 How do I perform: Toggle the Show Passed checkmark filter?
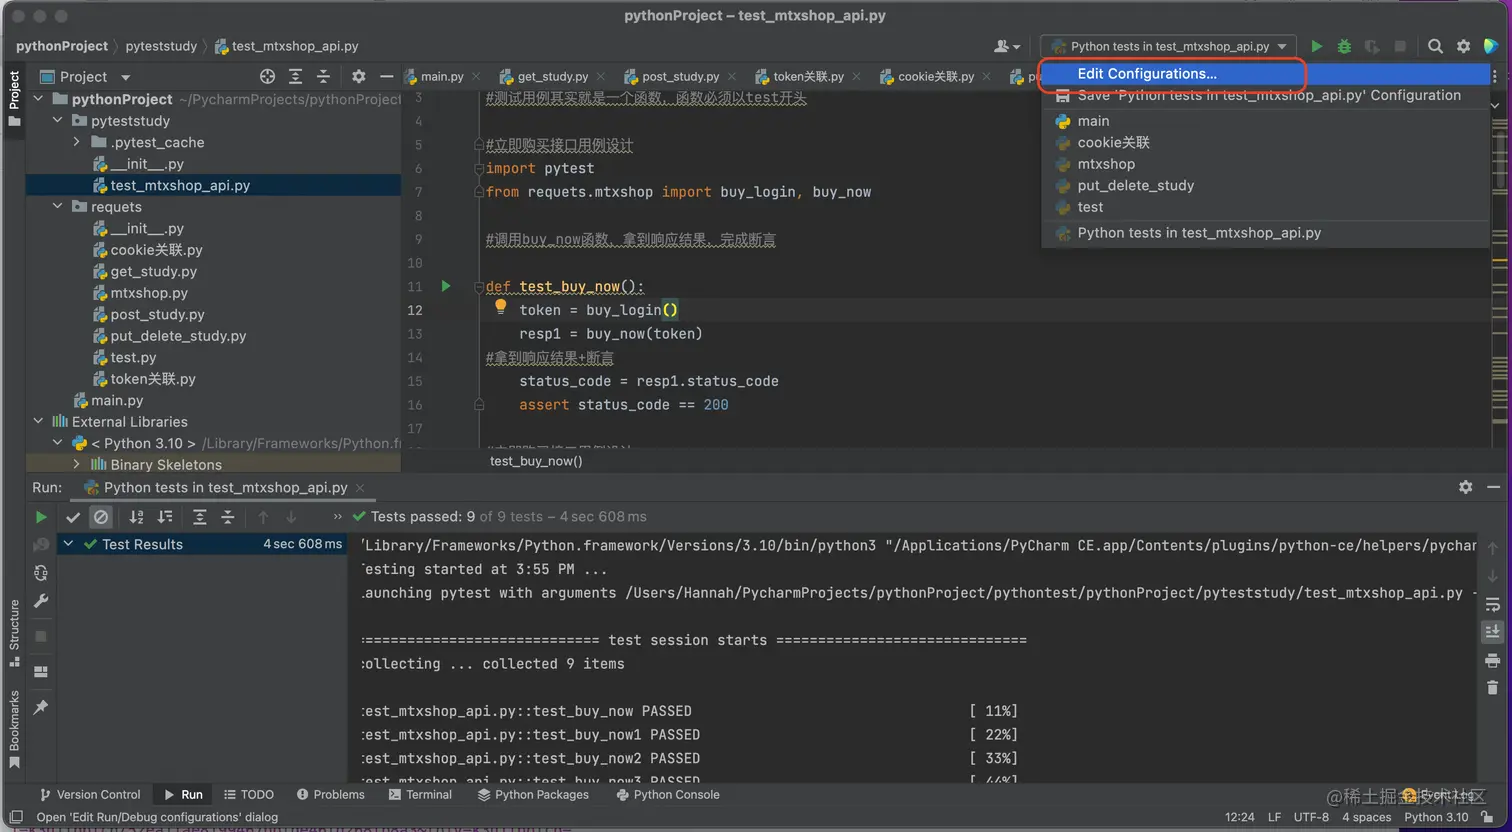73,517
